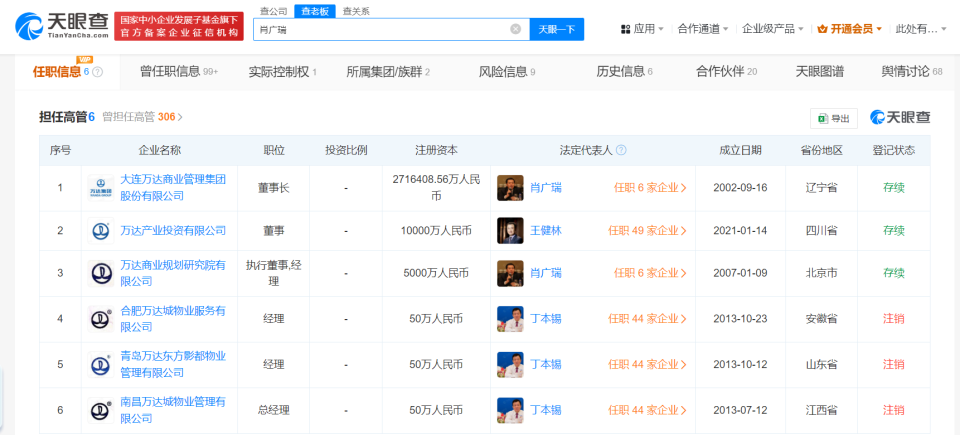Click the 2021-01-14 date cell

coord(740,231)
